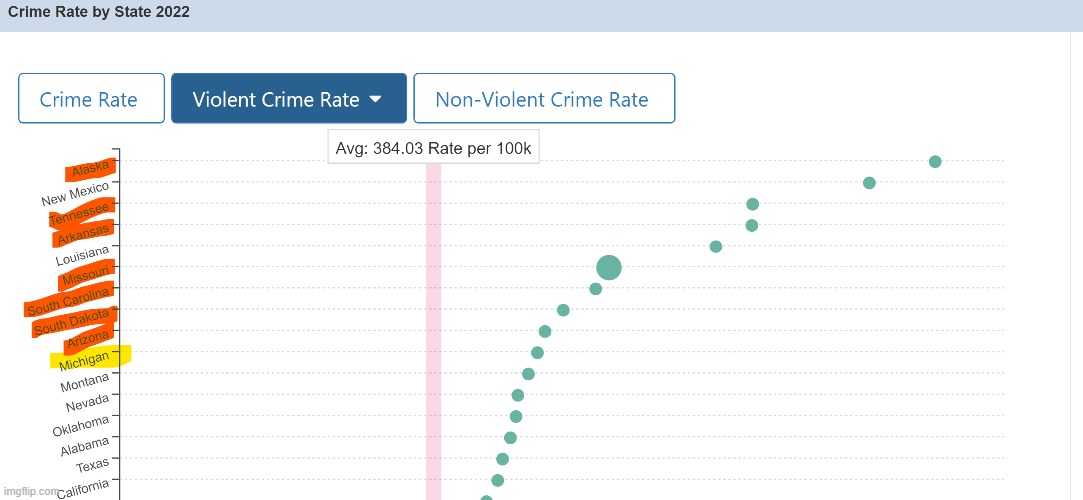Viewport: 1083px width, 500px height.
Task: Pick the South Dakota data point
Action: 563,310
